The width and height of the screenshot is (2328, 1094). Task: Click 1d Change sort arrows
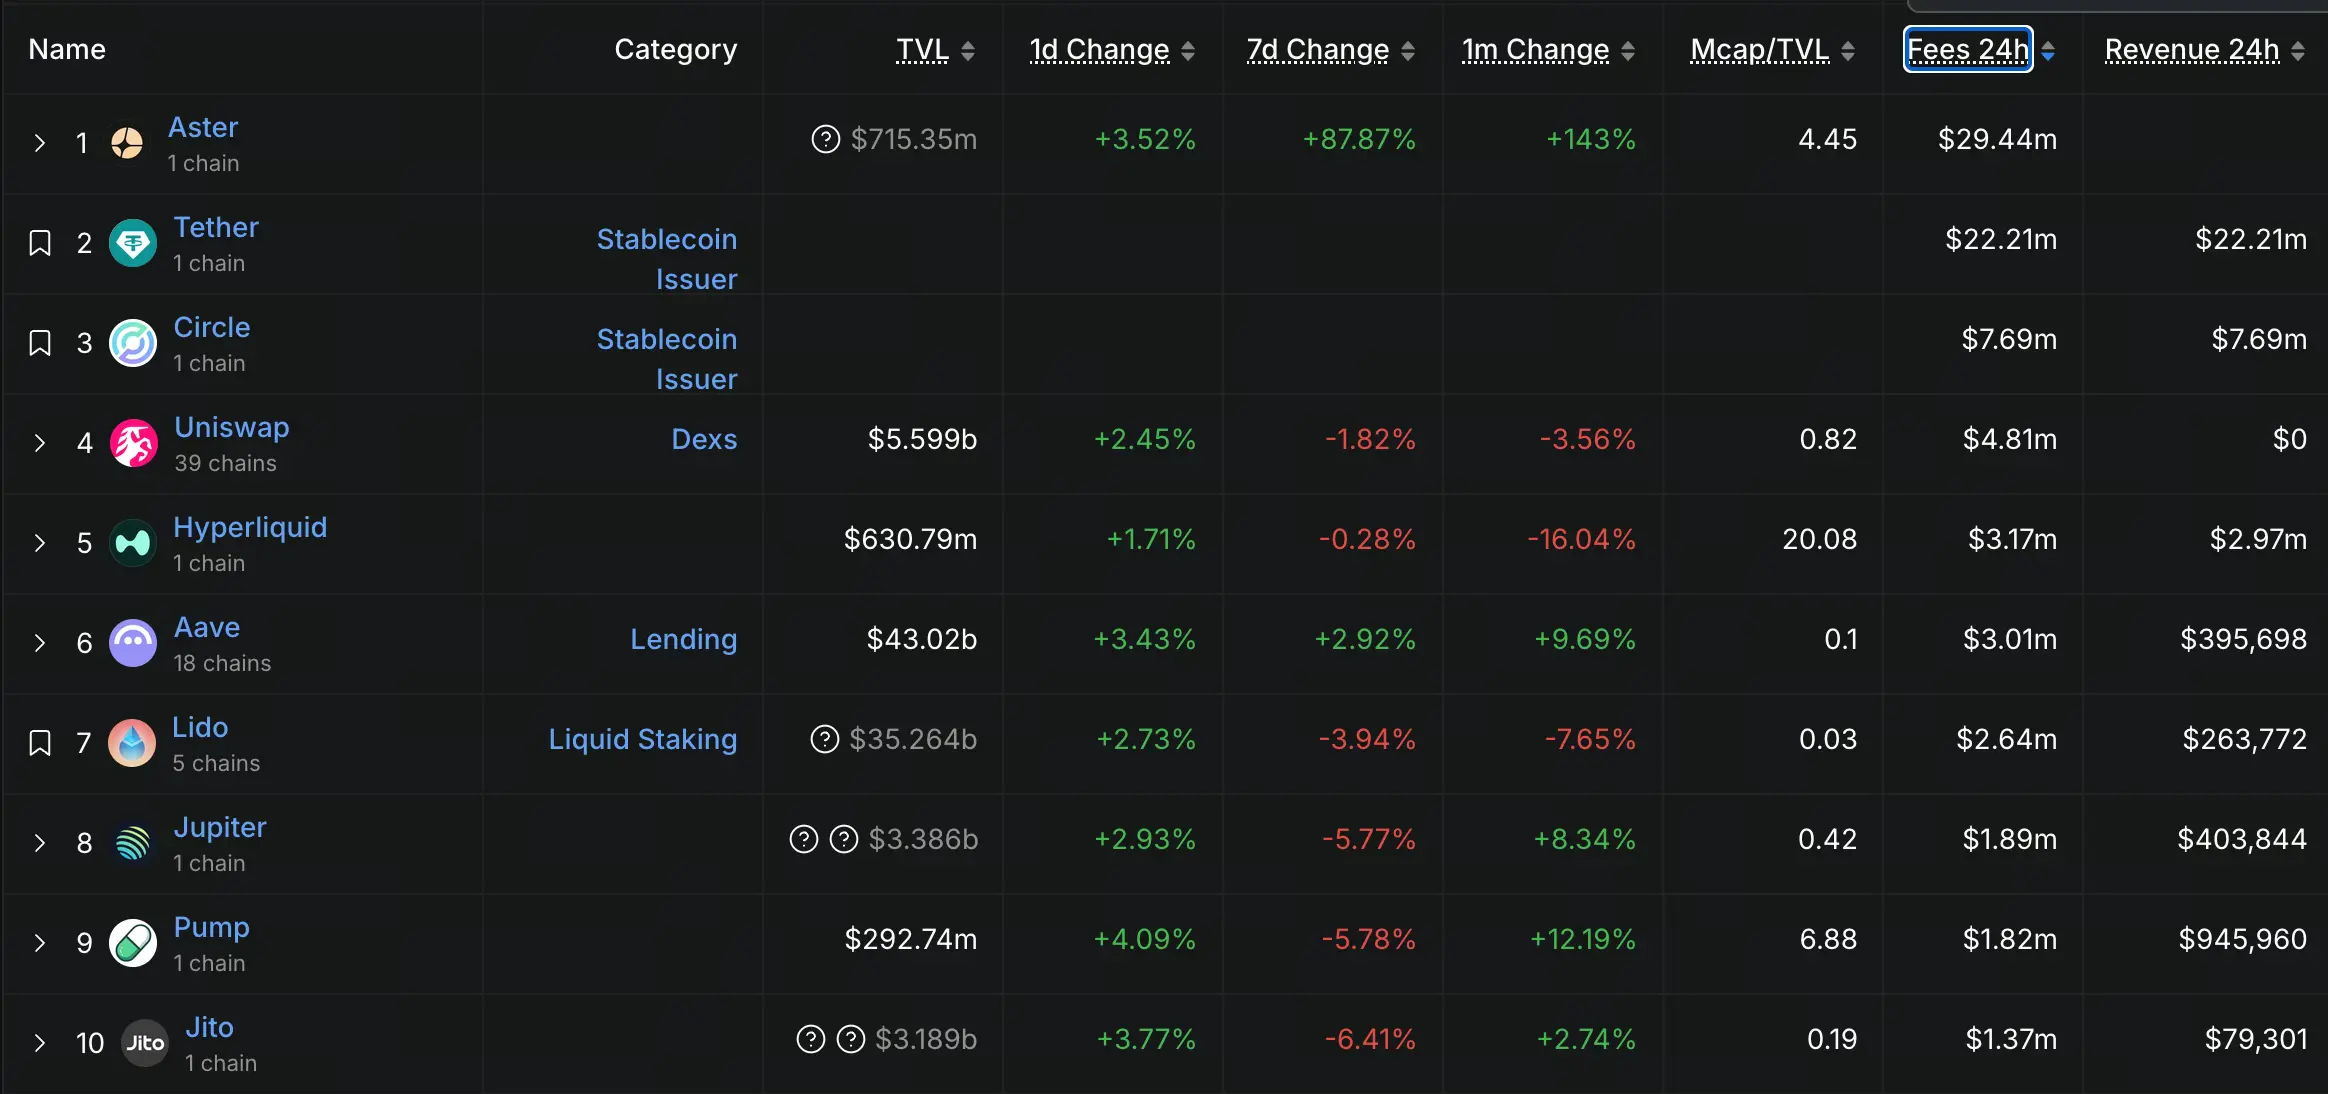[1187, 51]
